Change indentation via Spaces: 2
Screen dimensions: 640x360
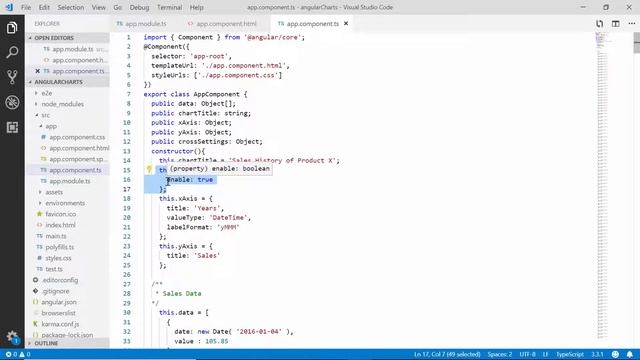click(x=500, y=354)
